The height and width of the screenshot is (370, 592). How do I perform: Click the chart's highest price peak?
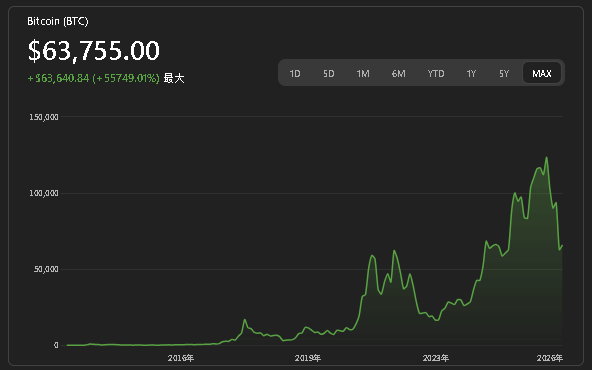(x=546, y=158)
